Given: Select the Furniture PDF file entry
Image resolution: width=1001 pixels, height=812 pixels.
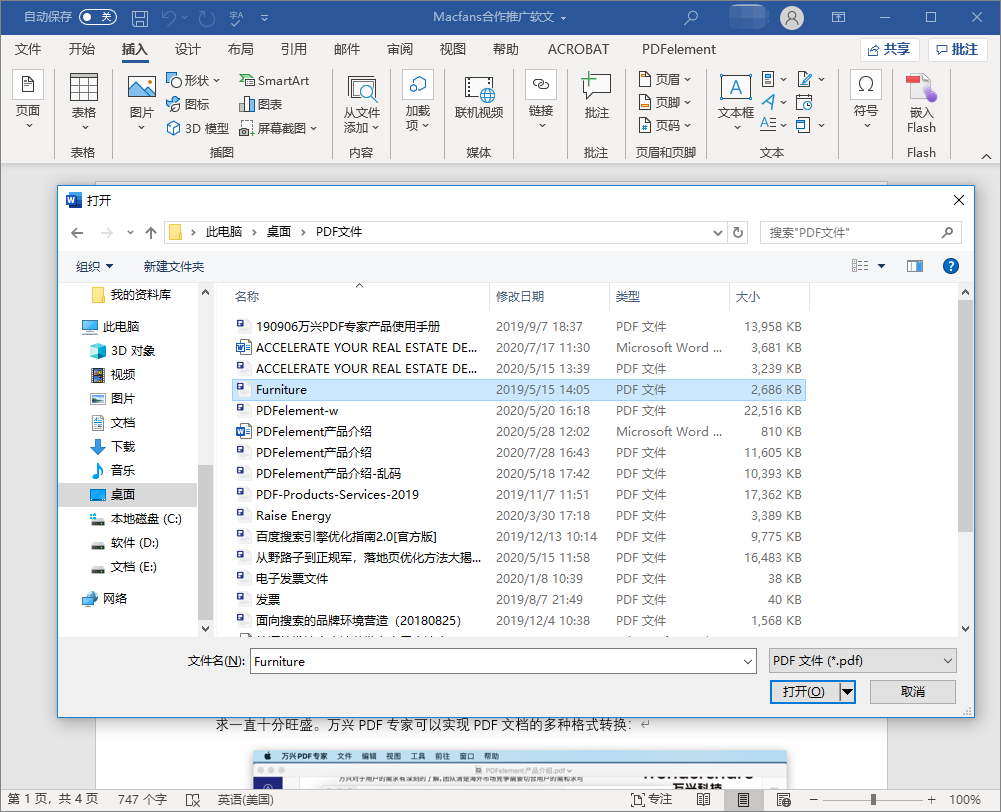Looking at the screenshot, I should click(x=278, y=389).
